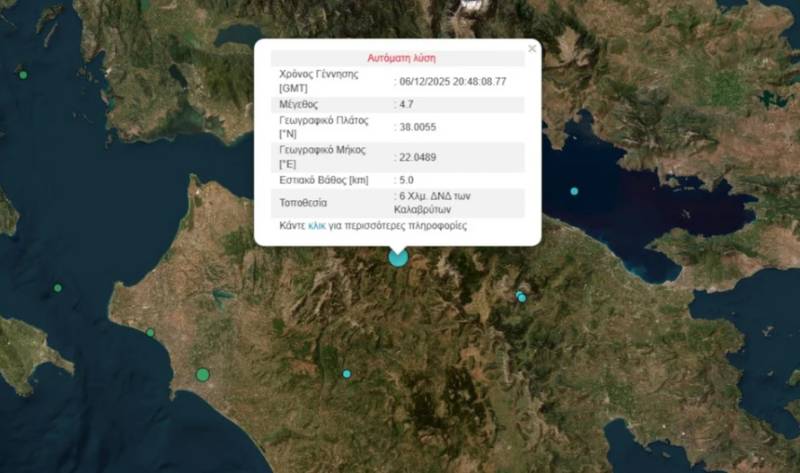Select the cyan earthquake marker in the gulf
The width and height of the screenshot is (800, 473).
574,191
